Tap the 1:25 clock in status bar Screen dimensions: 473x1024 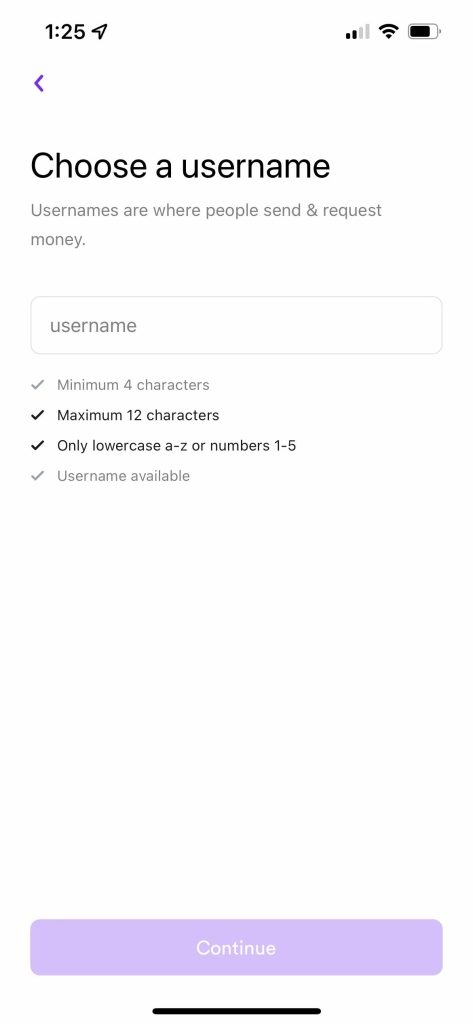(65, 31)
